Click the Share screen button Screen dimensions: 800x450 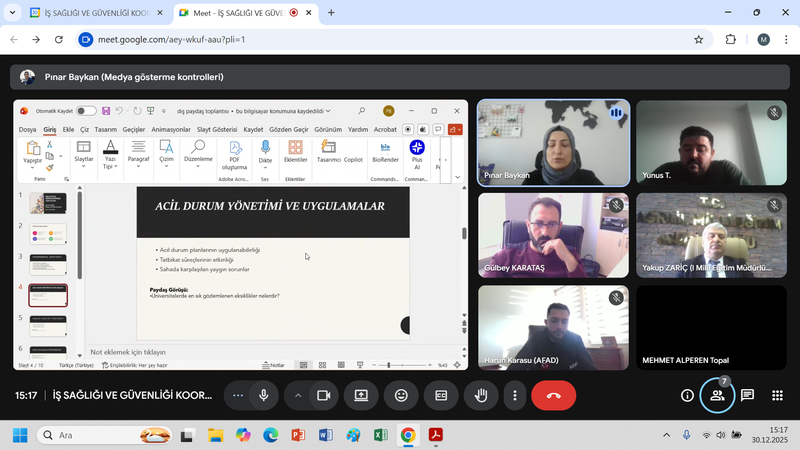point(361,395)
